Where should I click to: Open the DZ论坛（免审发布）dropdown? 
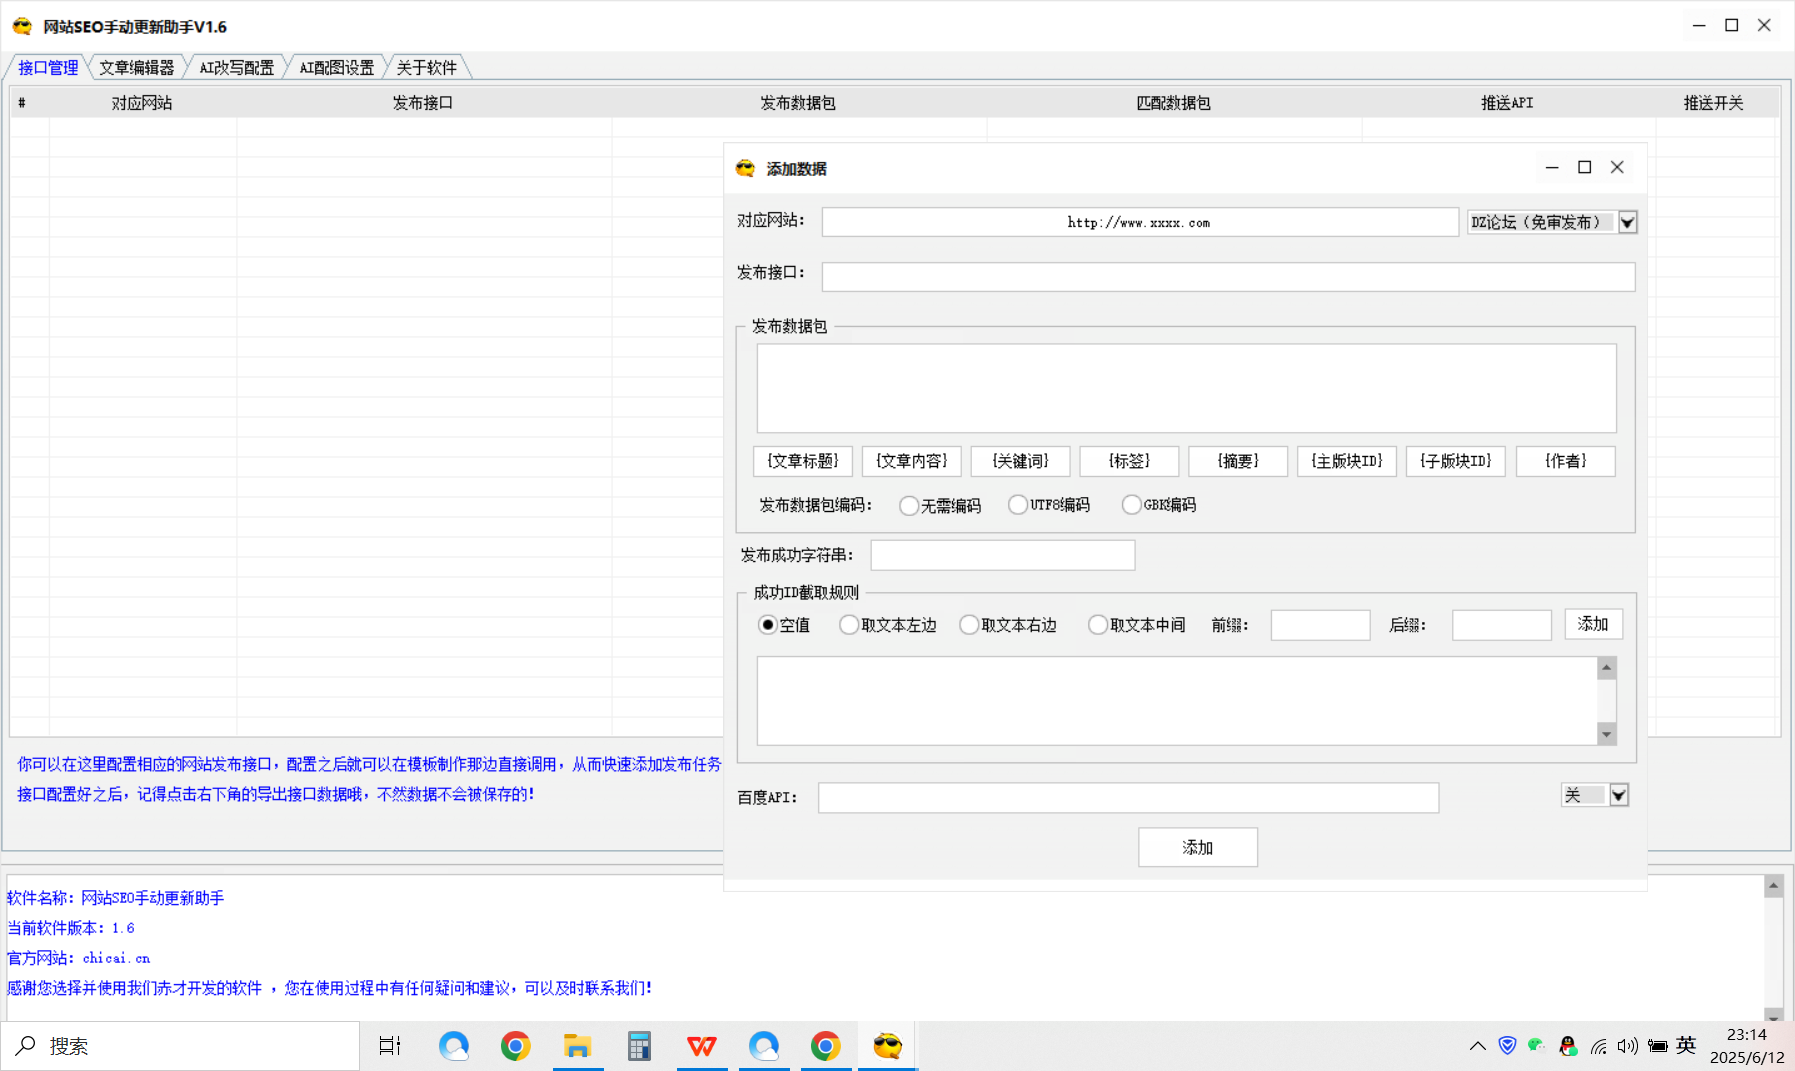1627,222
